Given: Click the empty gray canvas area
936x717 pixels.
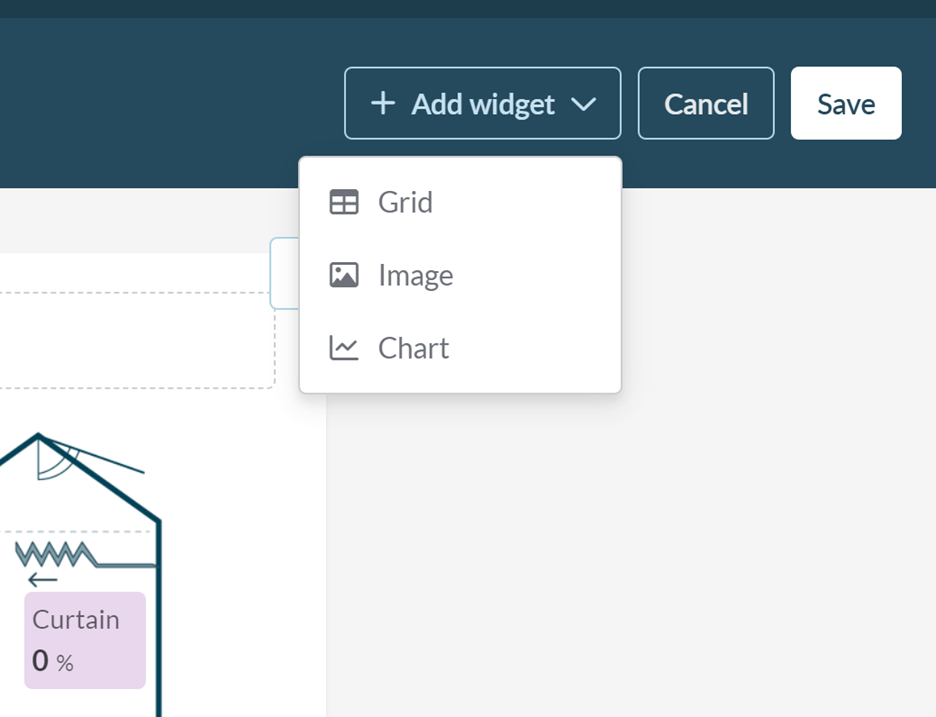Looking at the screenshot, I should pos(630,550).
